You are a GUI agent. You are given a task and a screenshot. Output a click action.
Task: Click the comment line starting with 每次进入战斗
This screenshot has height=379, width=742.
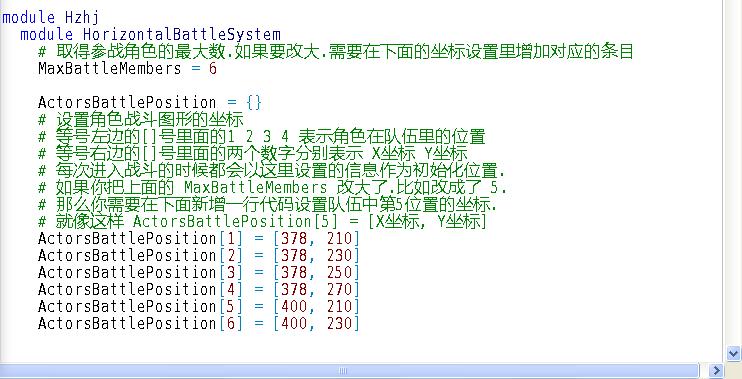click(272, 171)
